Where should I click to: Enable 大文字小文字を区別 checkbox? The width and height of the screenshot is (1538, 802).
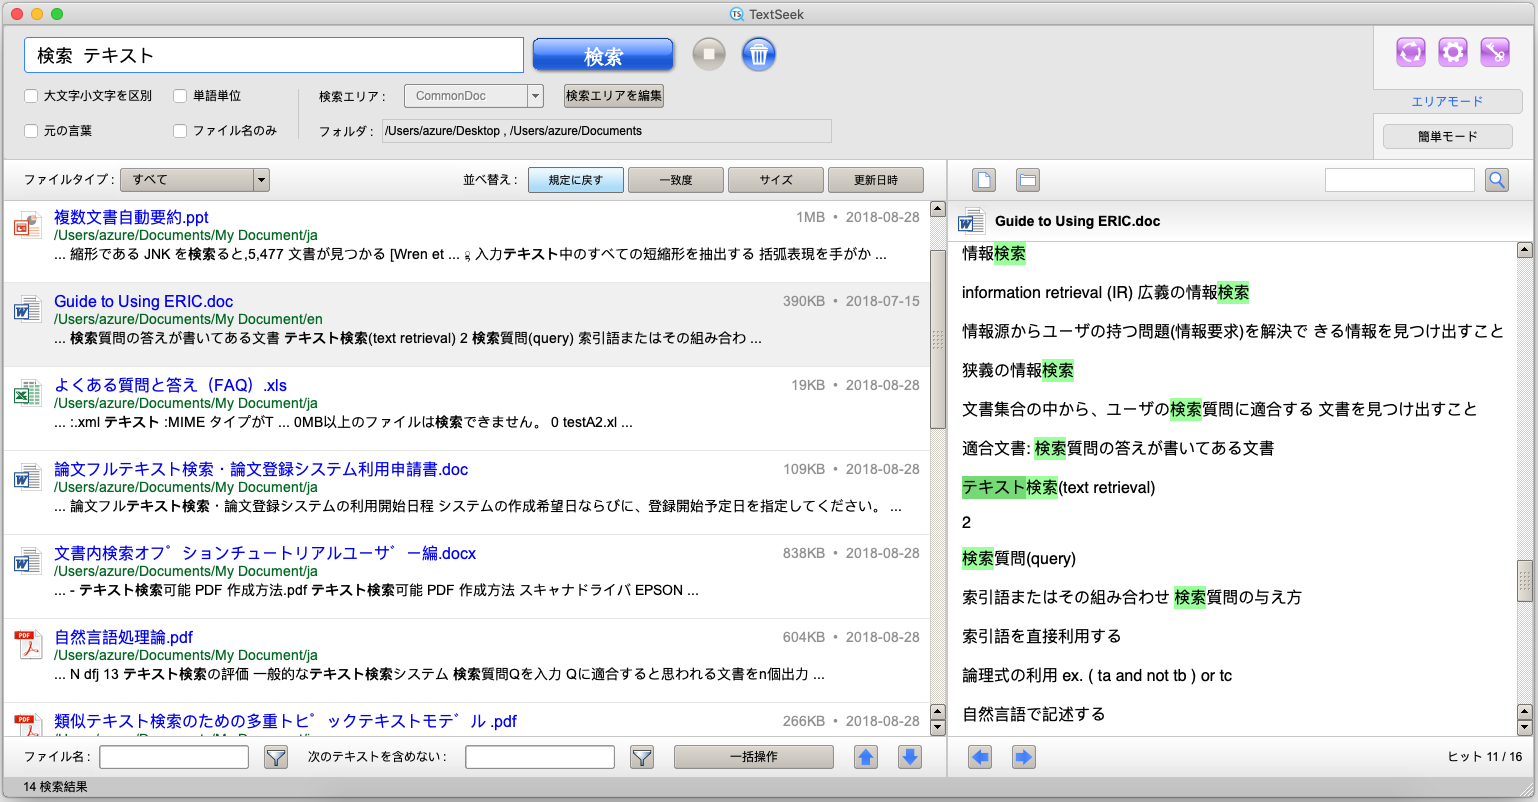tap(31, 96)
